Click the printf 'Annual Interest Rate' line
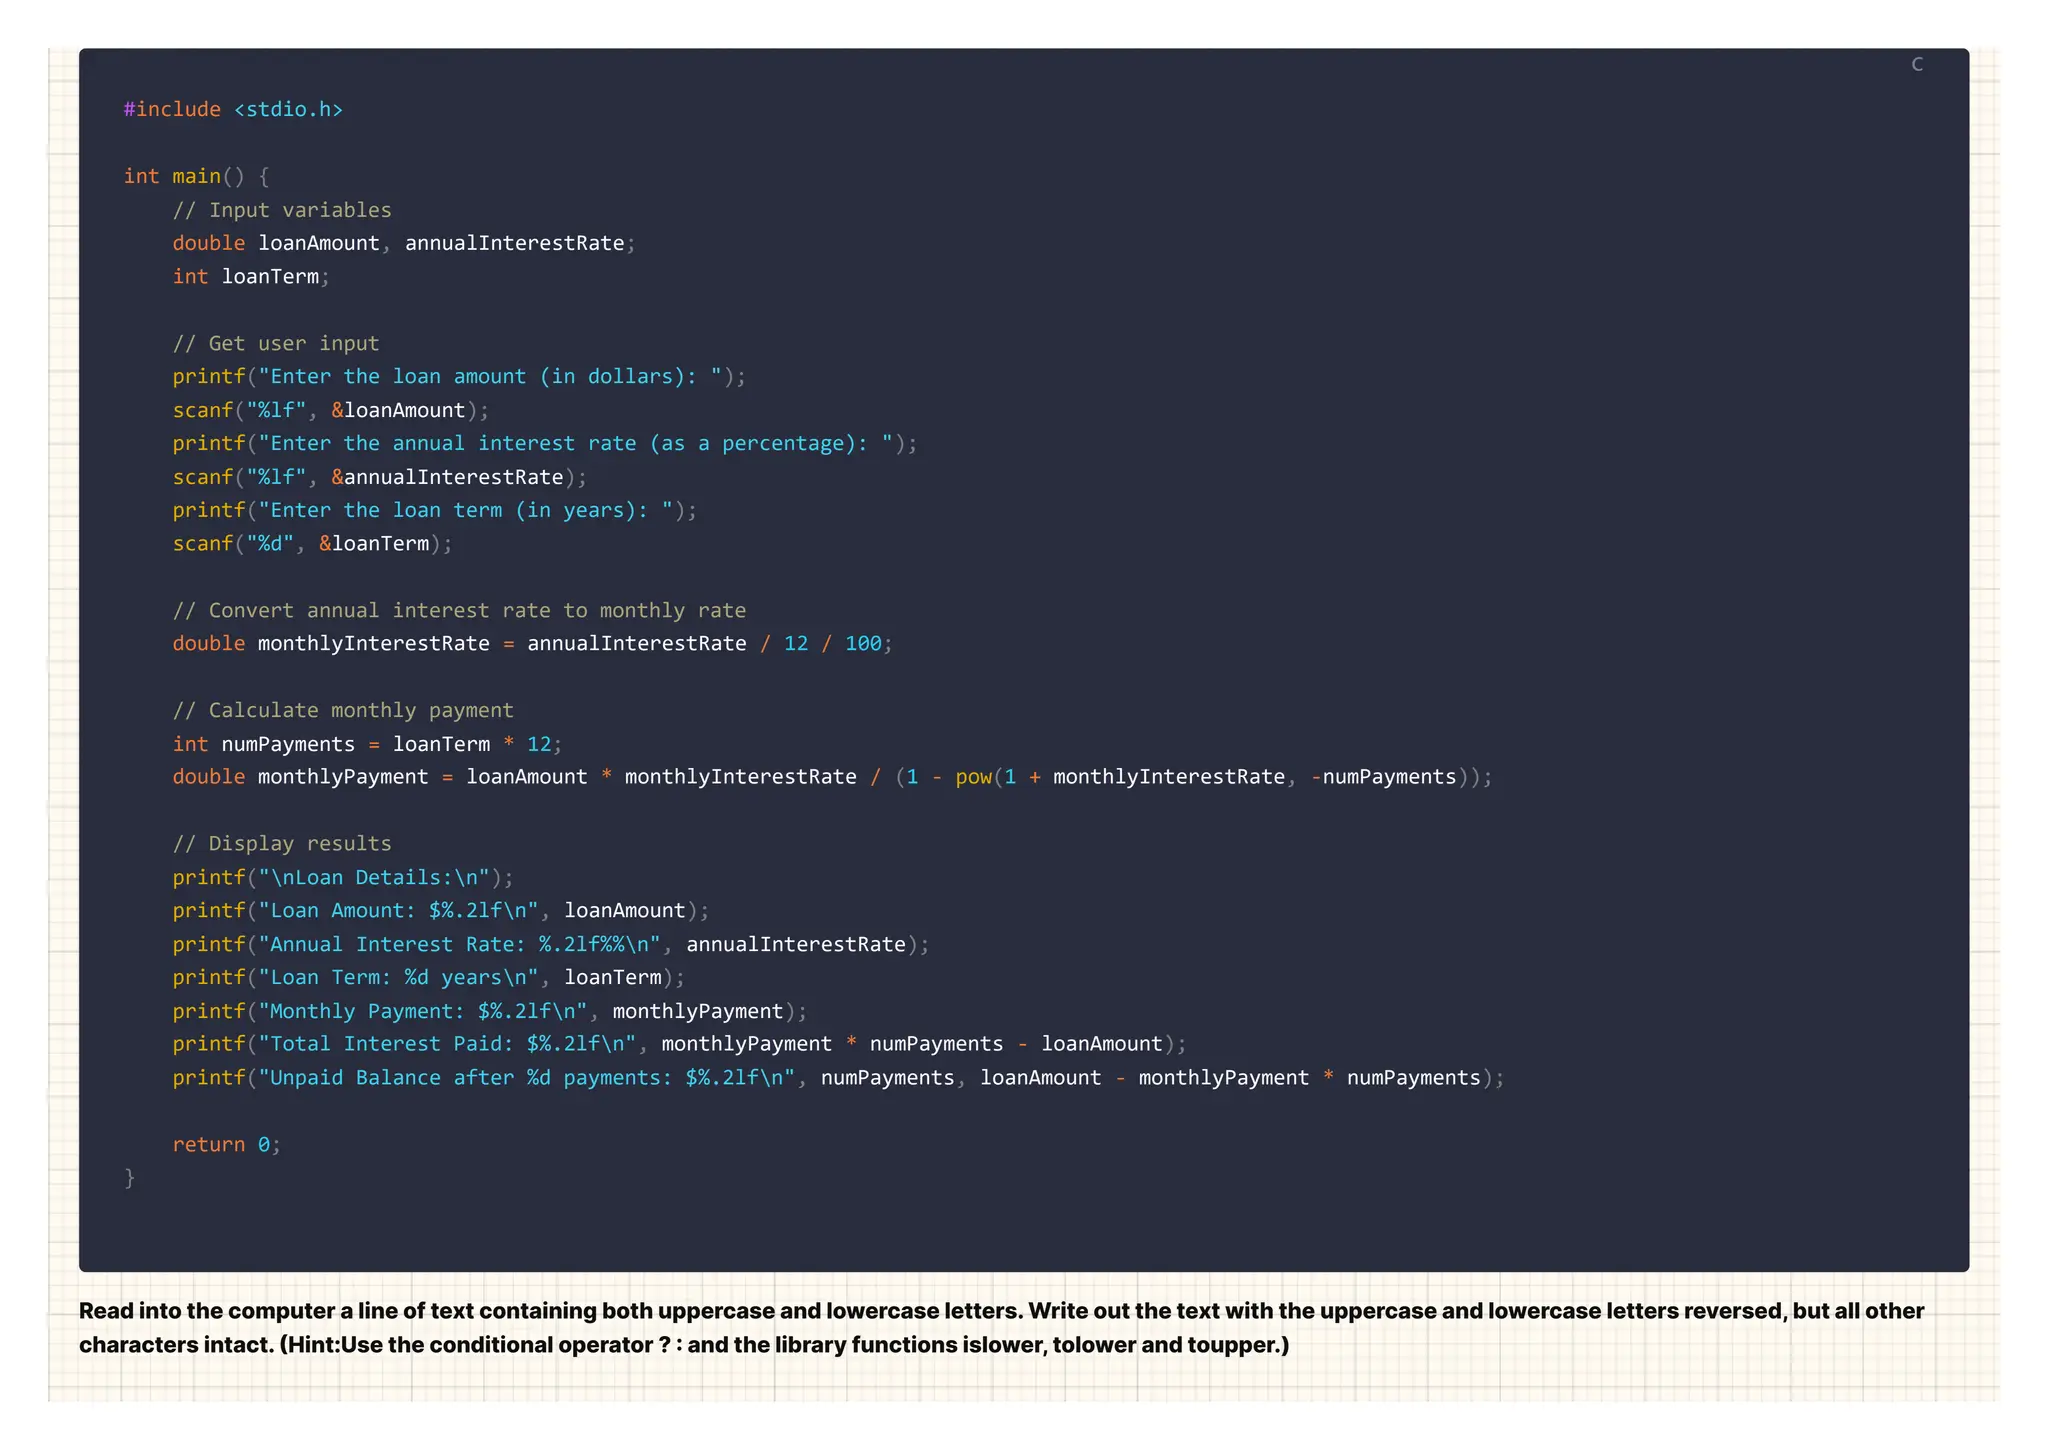2048x1448 pixels. click(551, 944)
